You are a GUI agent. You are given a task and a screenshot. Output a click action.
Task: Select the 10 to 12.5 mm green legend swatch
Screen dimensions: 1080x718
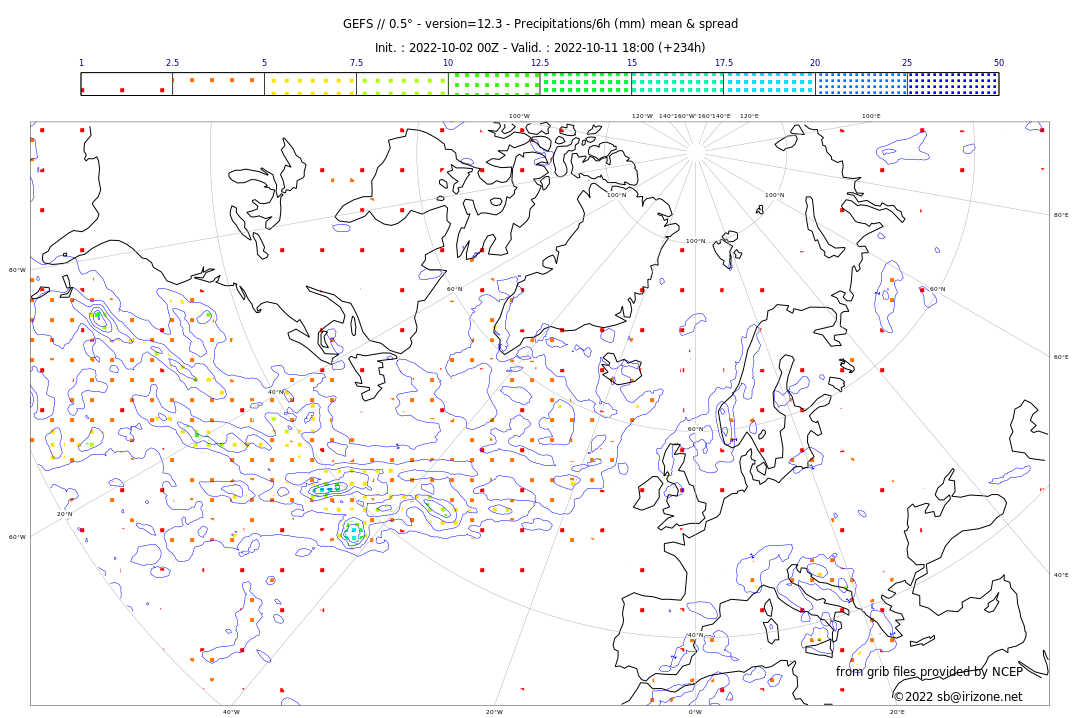494,84
